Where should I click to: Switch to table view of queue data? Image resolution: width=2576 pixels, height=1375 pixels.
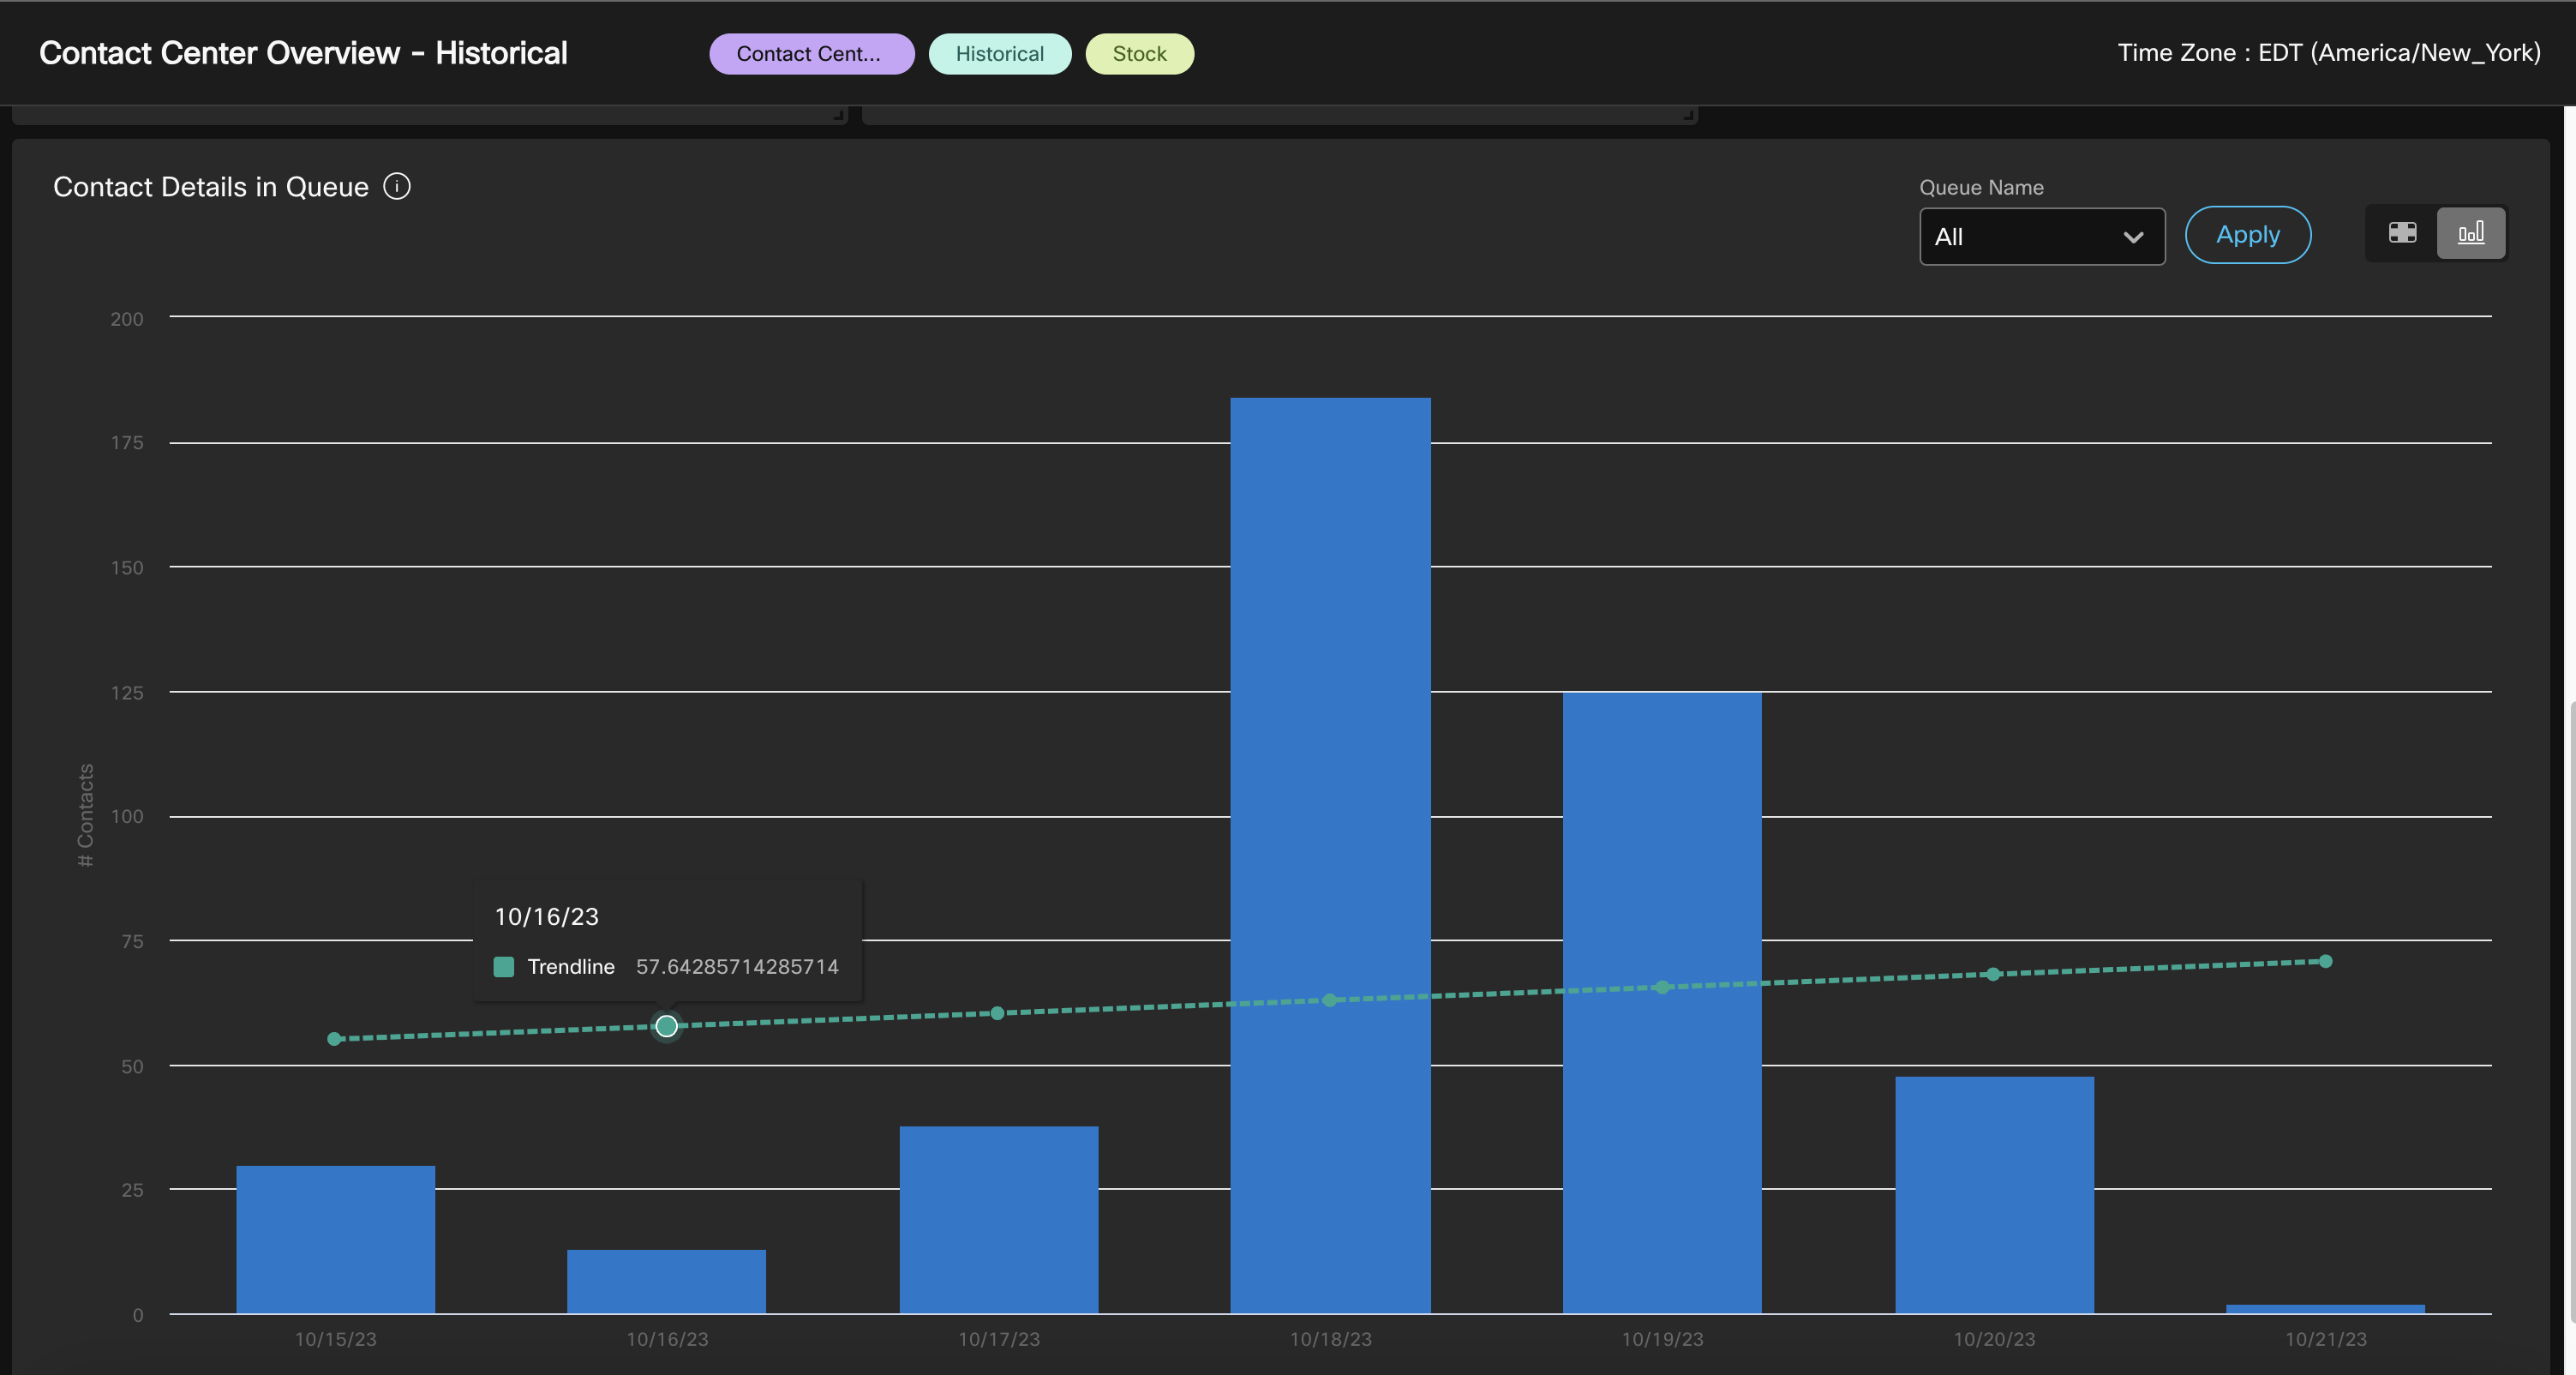click(2401, 233)
